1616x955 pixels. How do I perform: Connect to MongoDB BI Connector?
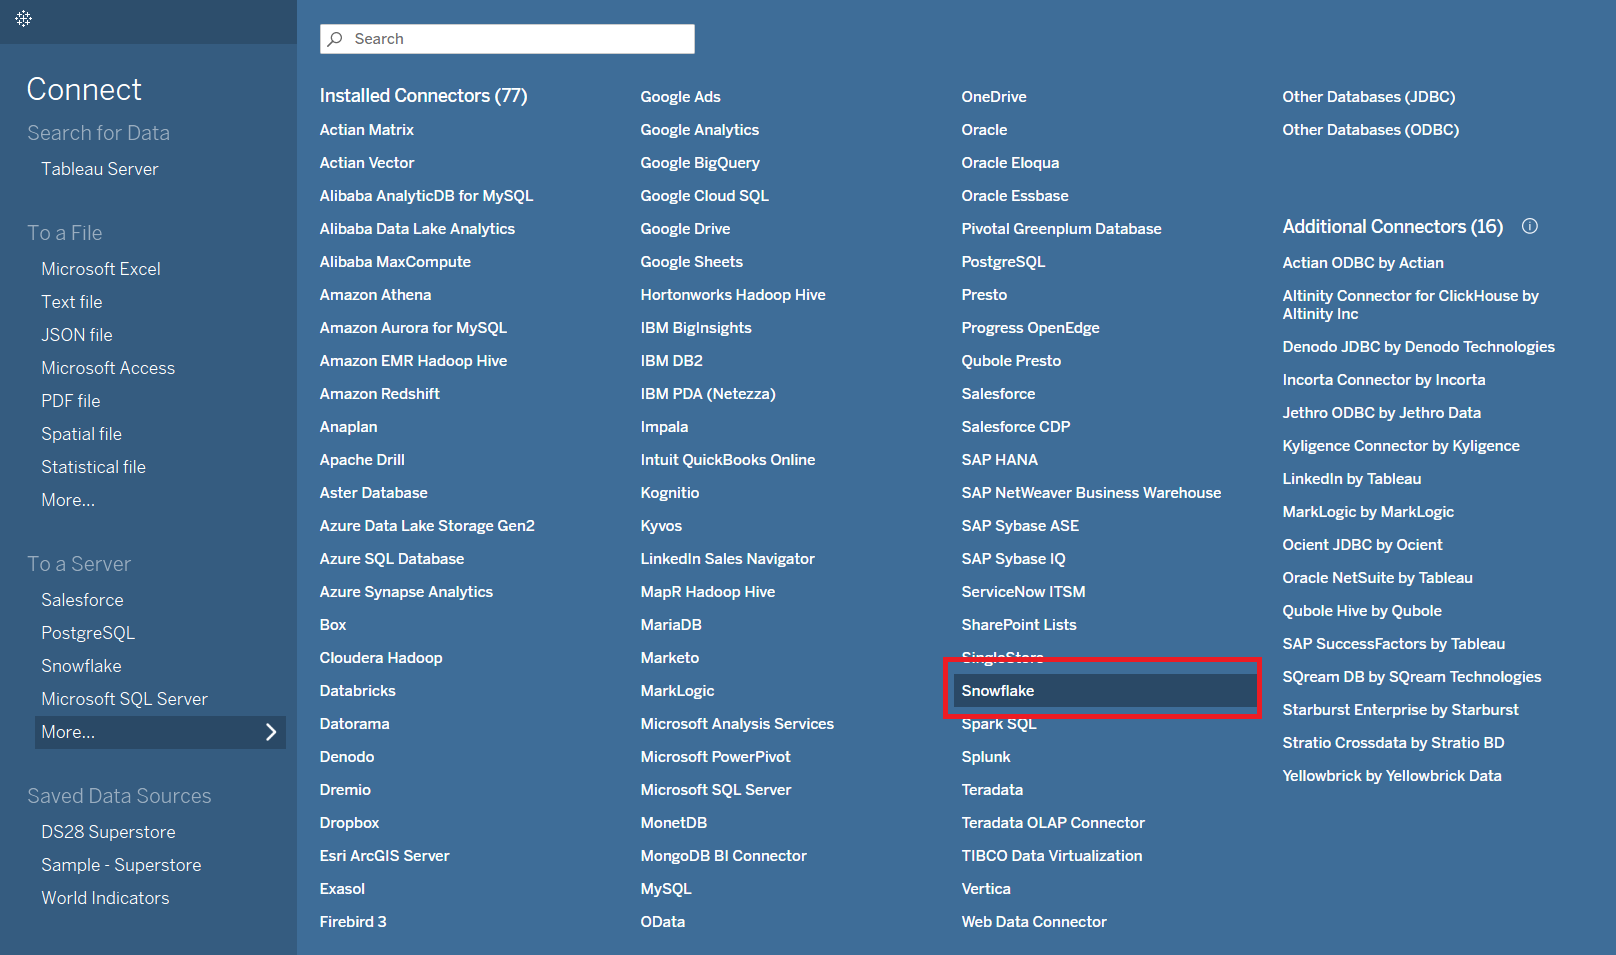coord(724,856)
